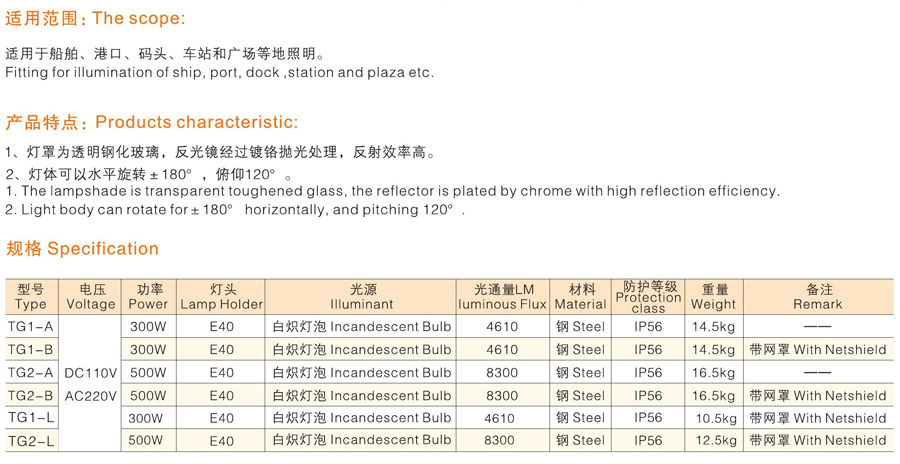The image size is (900, 464).
Task: Select the "Power" column header
Action: click(149, 297)
